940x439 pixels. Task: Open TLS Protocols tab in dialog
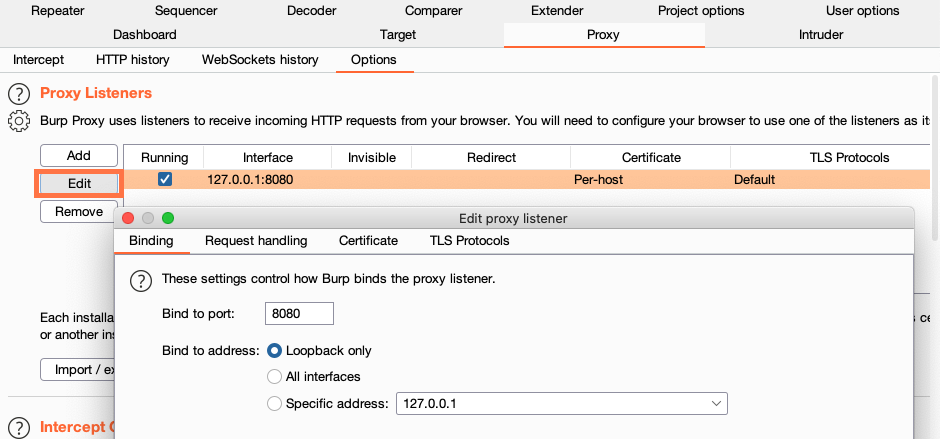click(x=469, y=241)
